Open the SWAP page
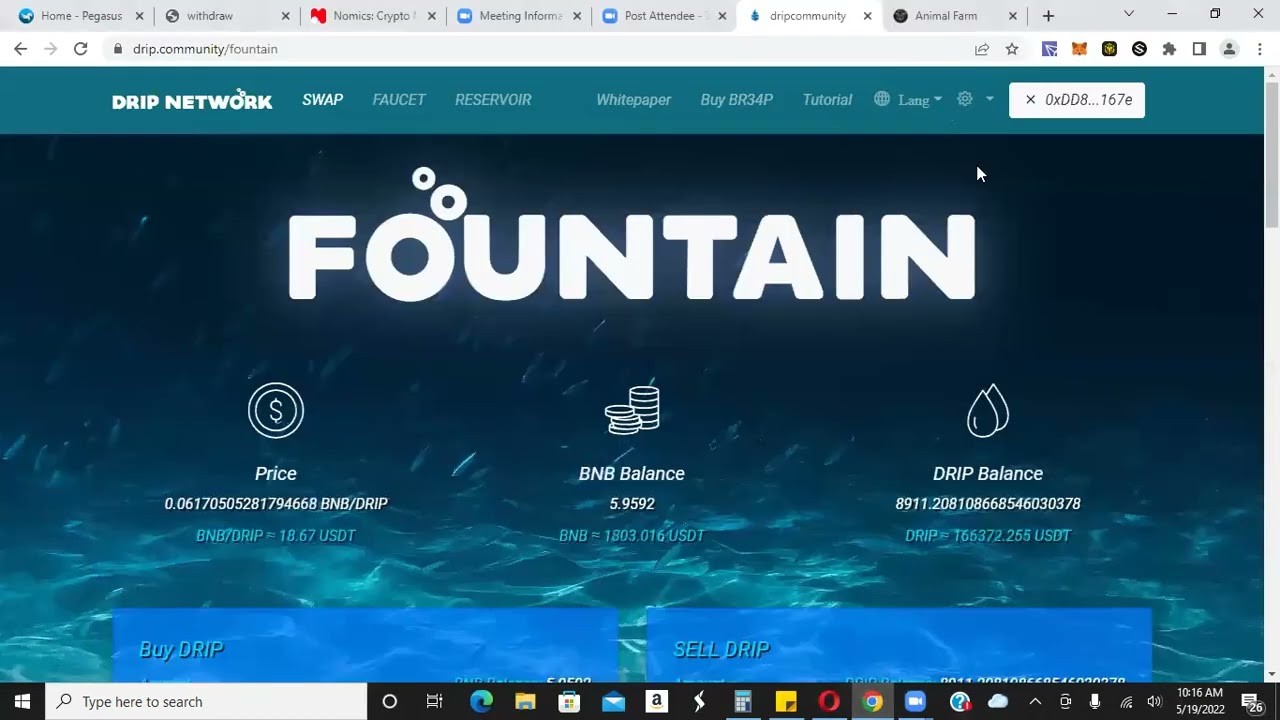 pyautogui.click(x=322, y=99)
